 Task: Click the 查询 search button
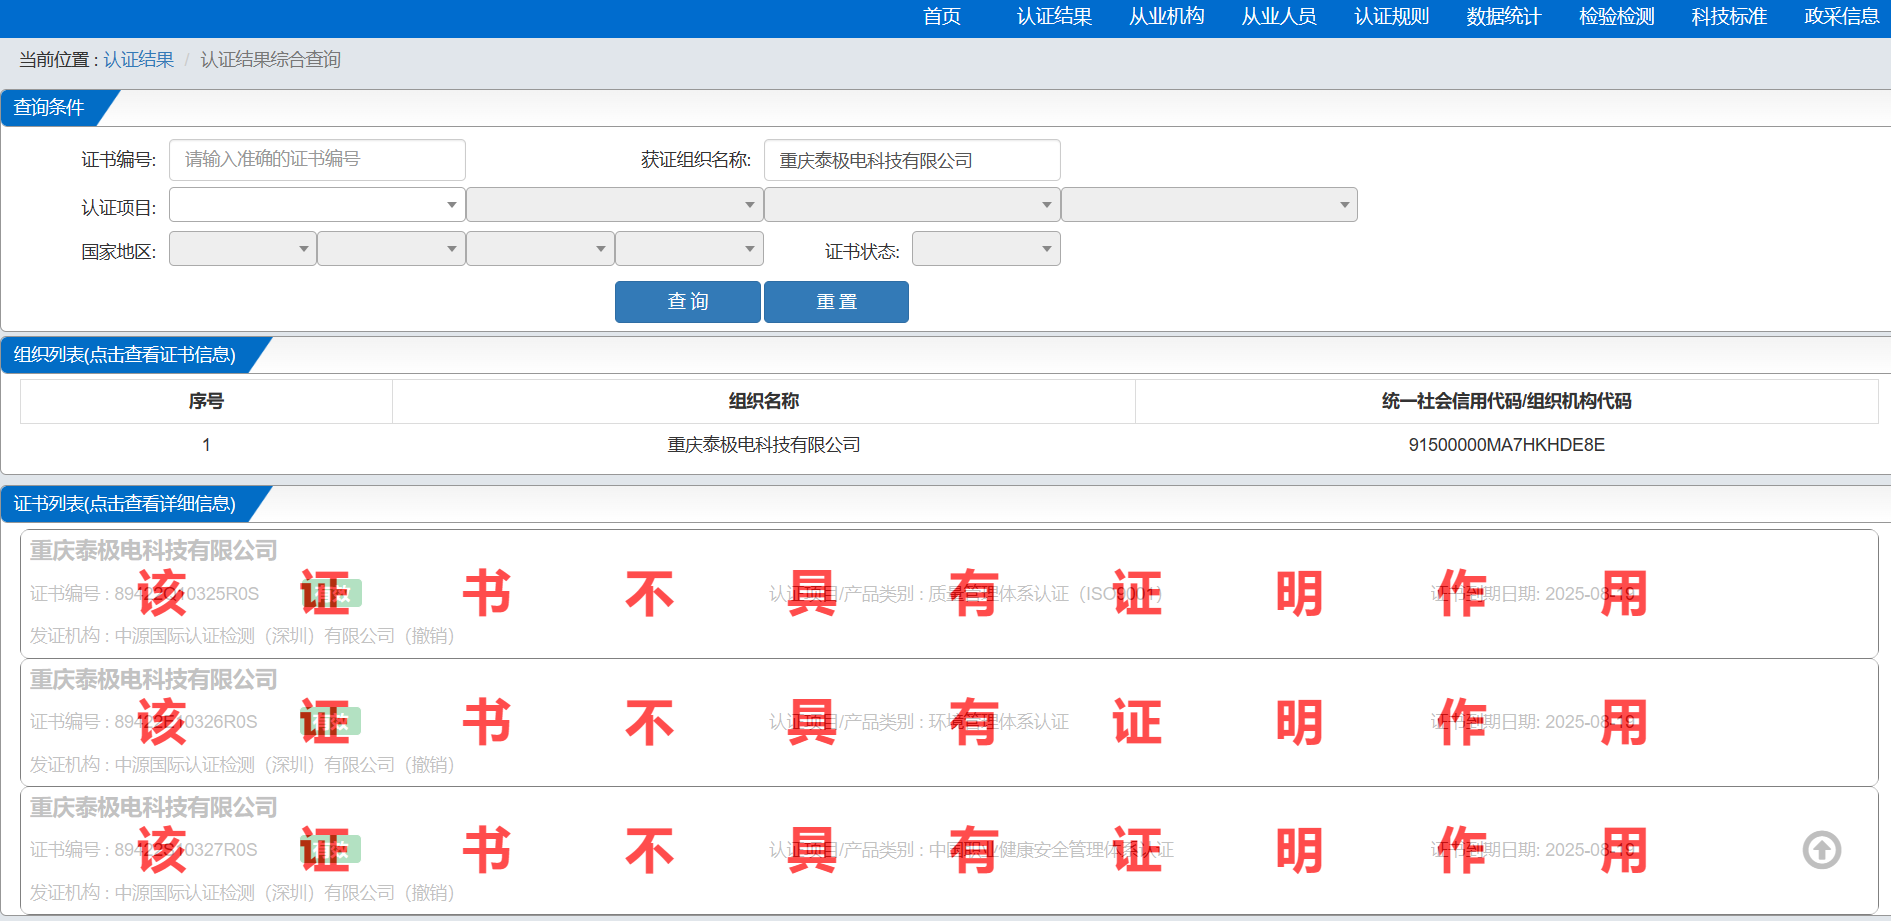[x=688, y=302]
